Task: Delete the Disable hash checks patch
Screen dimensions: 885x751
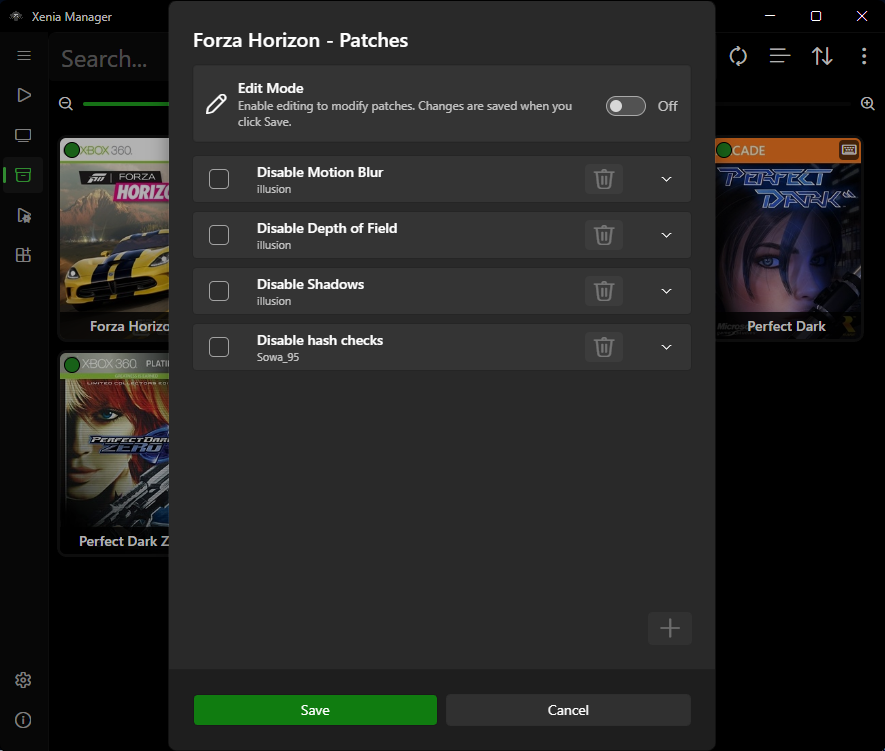Action: [603, 347]
